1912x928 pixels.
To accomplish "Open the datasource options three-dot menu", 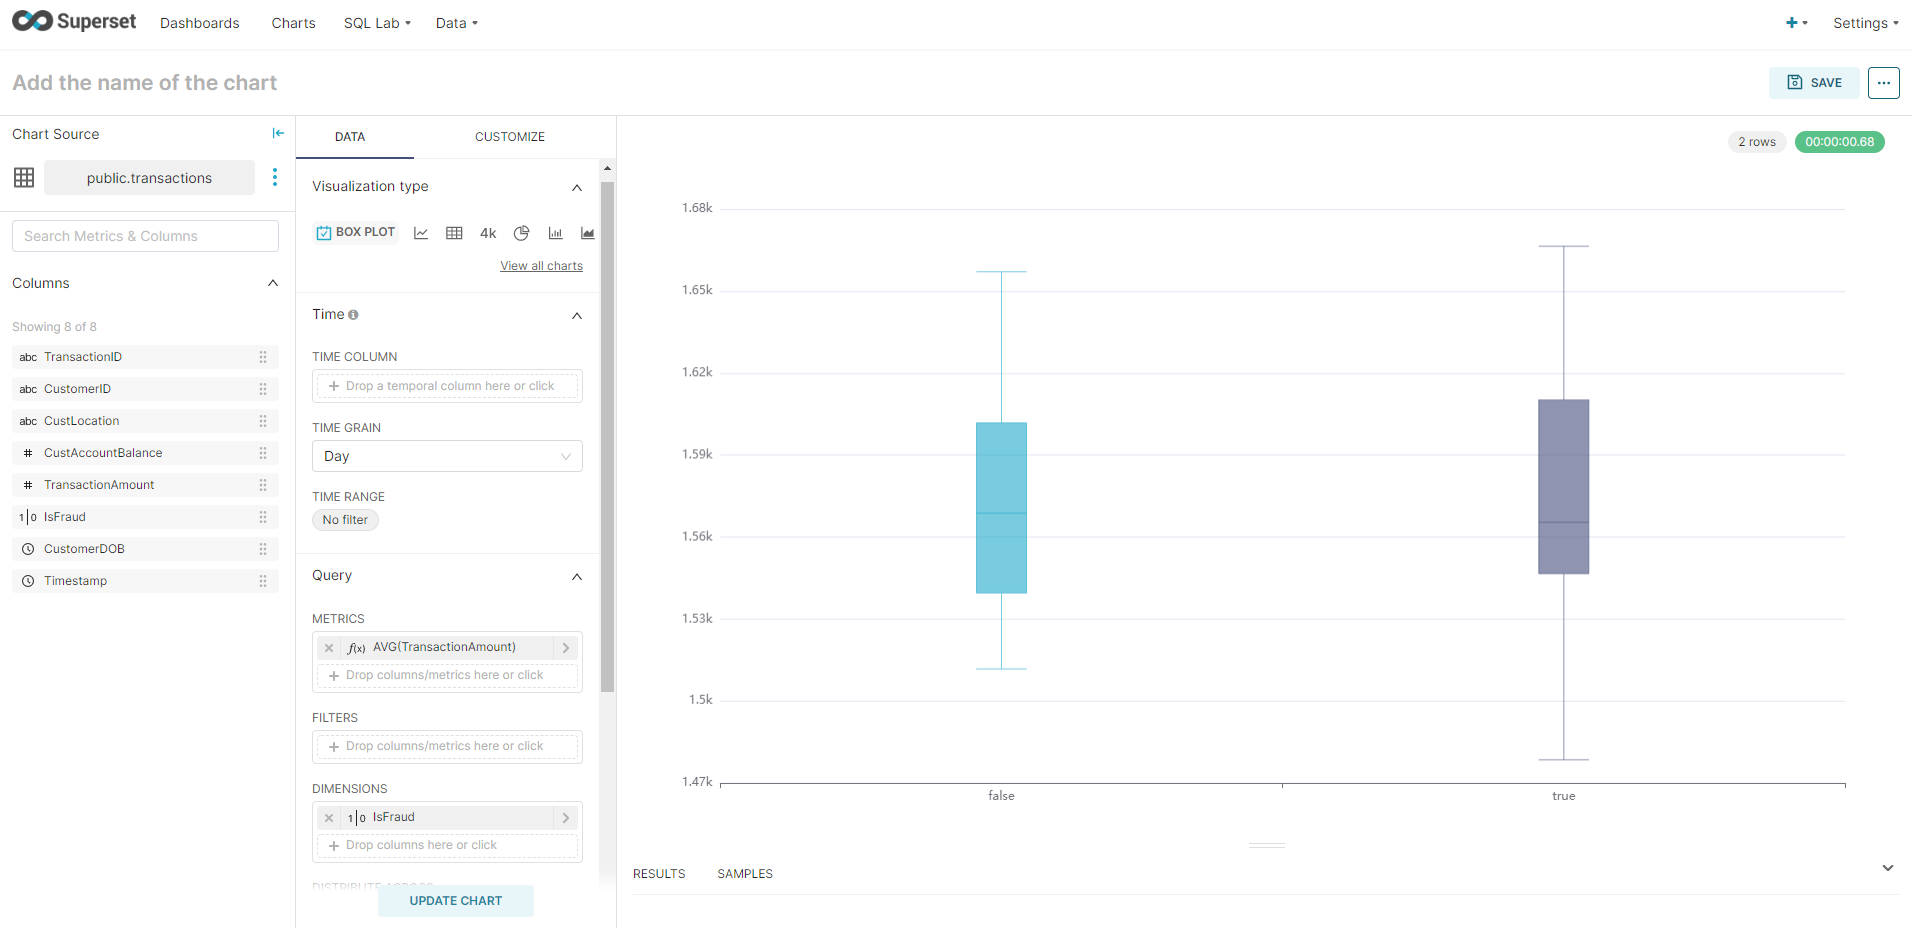I will pyautogui.click(x=275, y=177).
